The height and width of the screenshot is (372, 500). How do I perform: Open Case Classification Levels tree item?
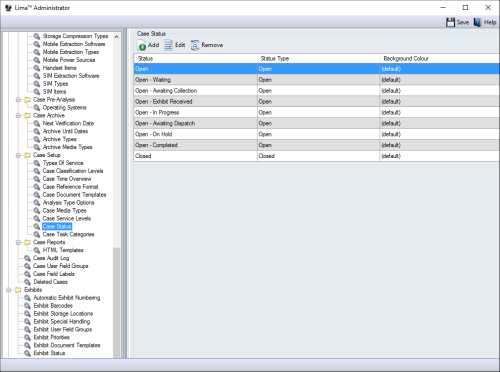click(x=73, y=171)
